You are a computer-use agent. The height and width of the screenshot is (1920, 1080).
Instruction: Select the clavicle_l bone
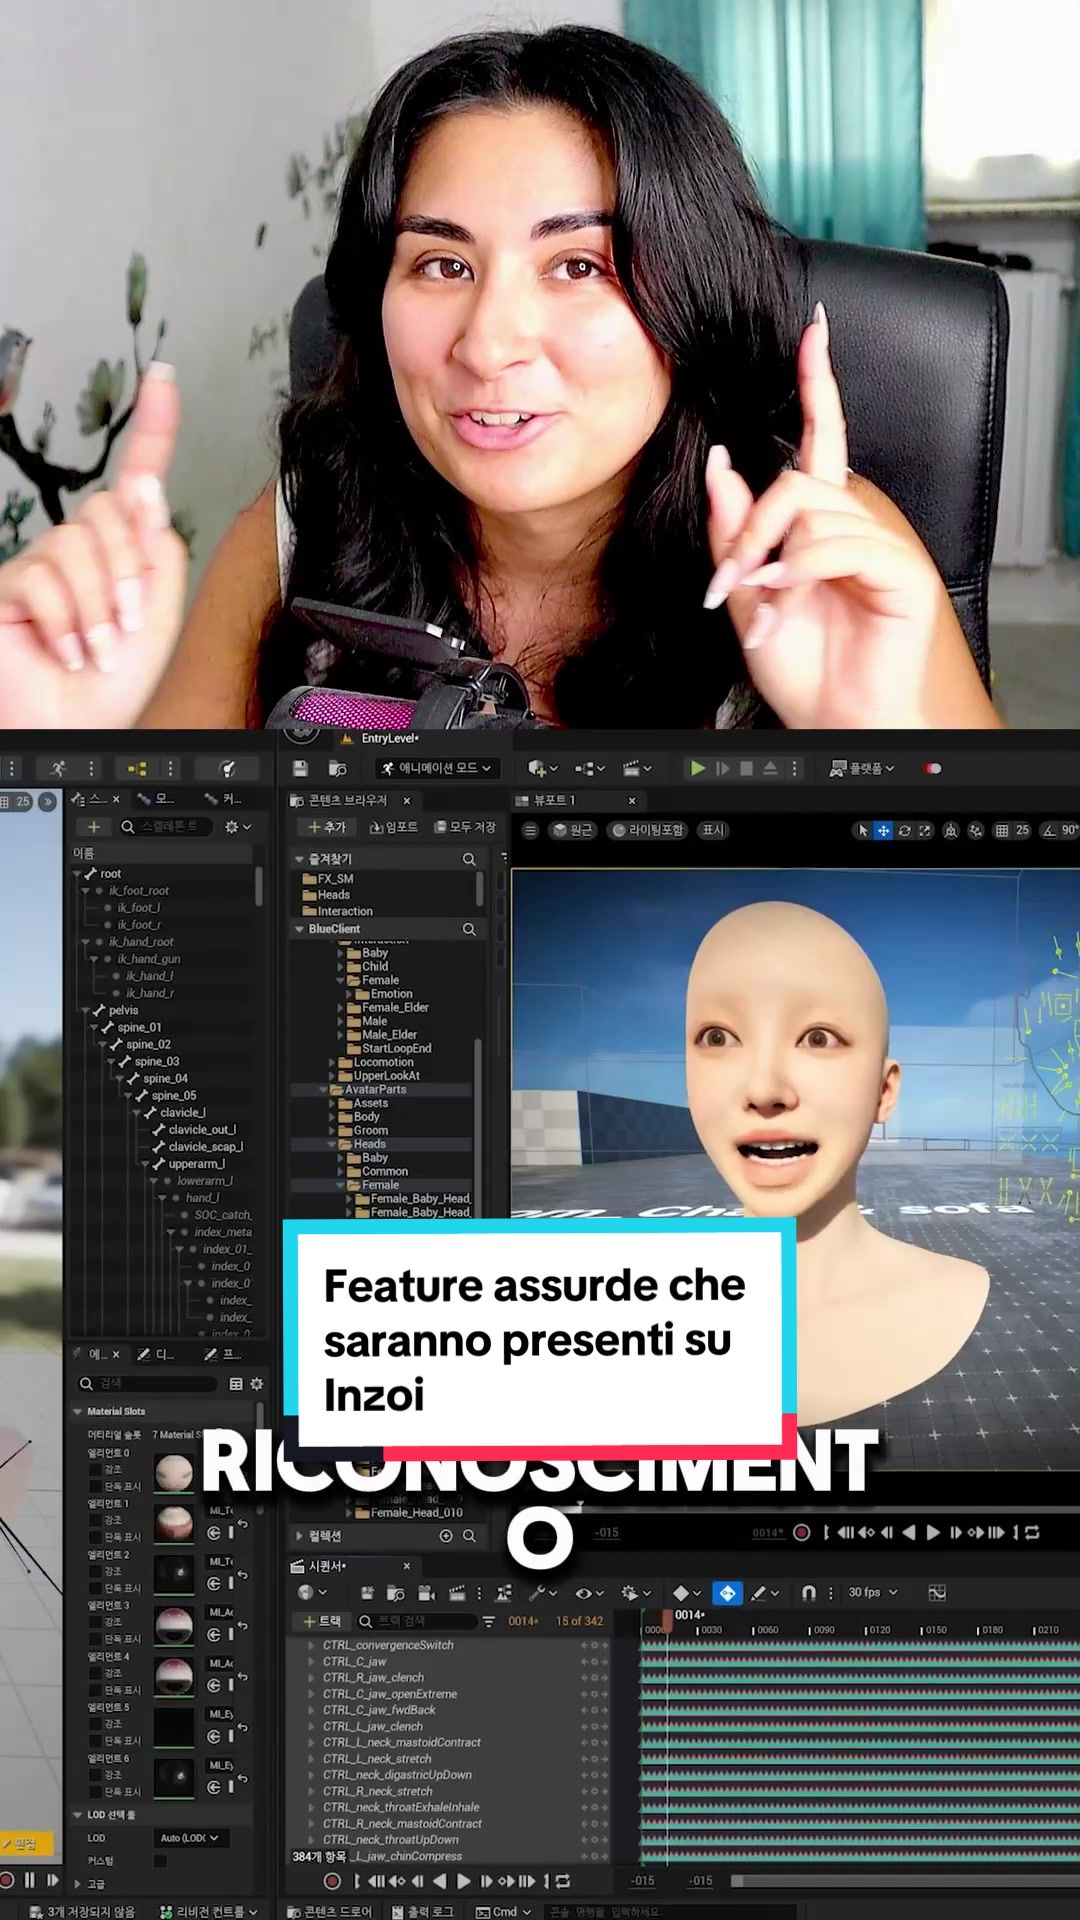tap(183, 1112)
